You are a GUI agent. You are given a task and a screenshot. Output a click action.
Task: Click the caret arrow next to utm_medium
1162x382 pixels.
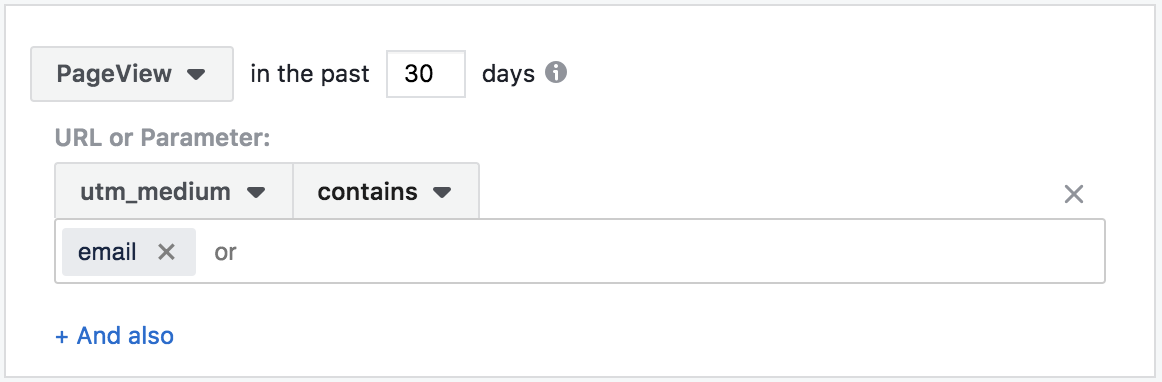(256, 193)
